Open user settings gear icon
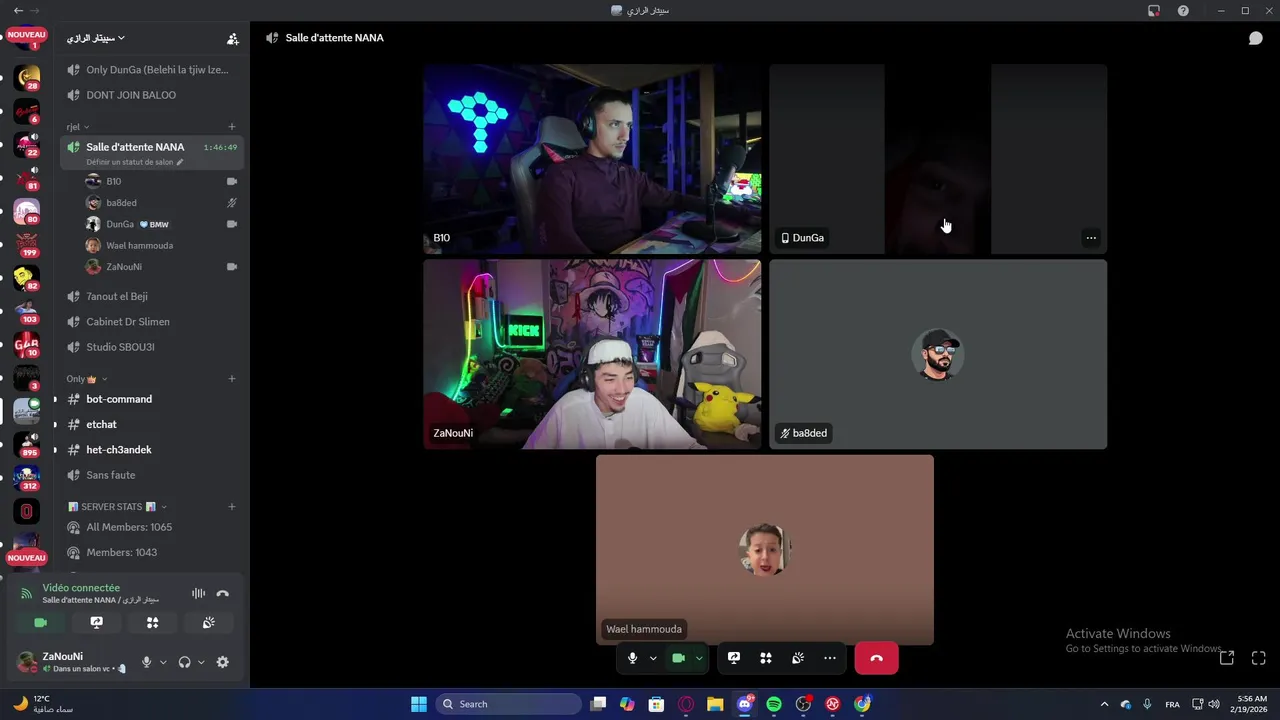The height and width of the screenshot is (720, 1280). point(222,662)
